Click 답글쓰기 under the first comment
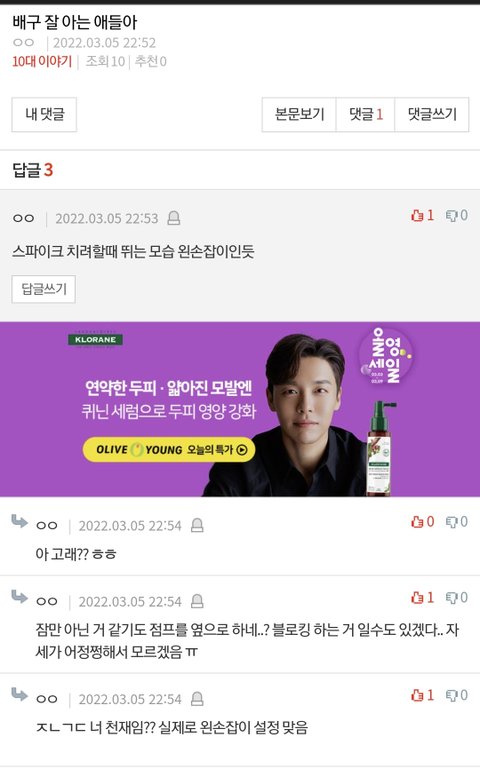The width and height of the screenshot is (480, 769). (44, 289)
